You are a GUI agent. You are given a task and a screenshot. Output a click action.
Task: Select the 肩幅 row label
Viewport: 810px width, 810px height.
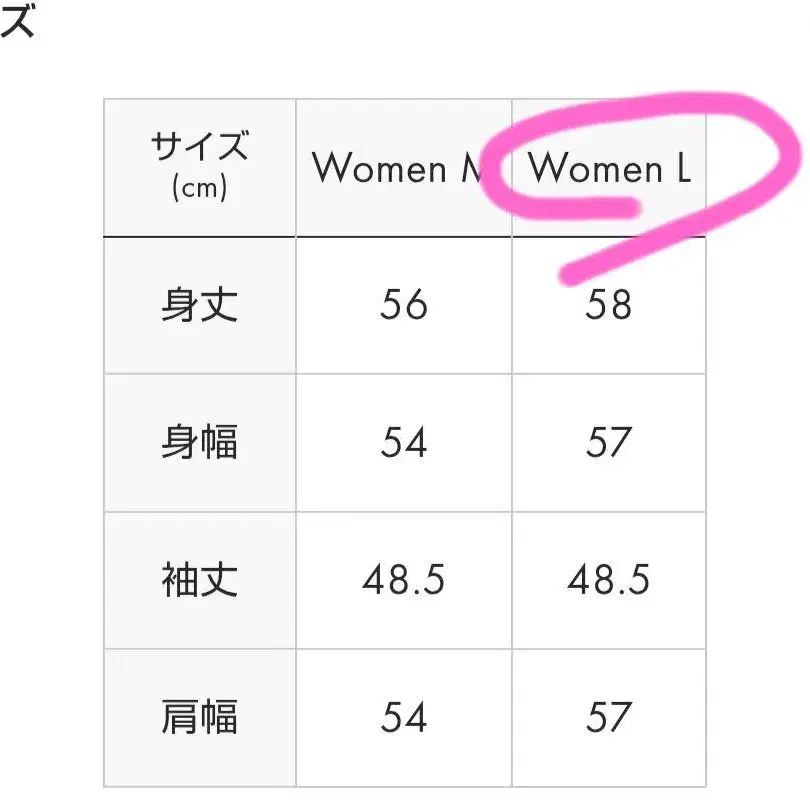click(x=199, y=717)
